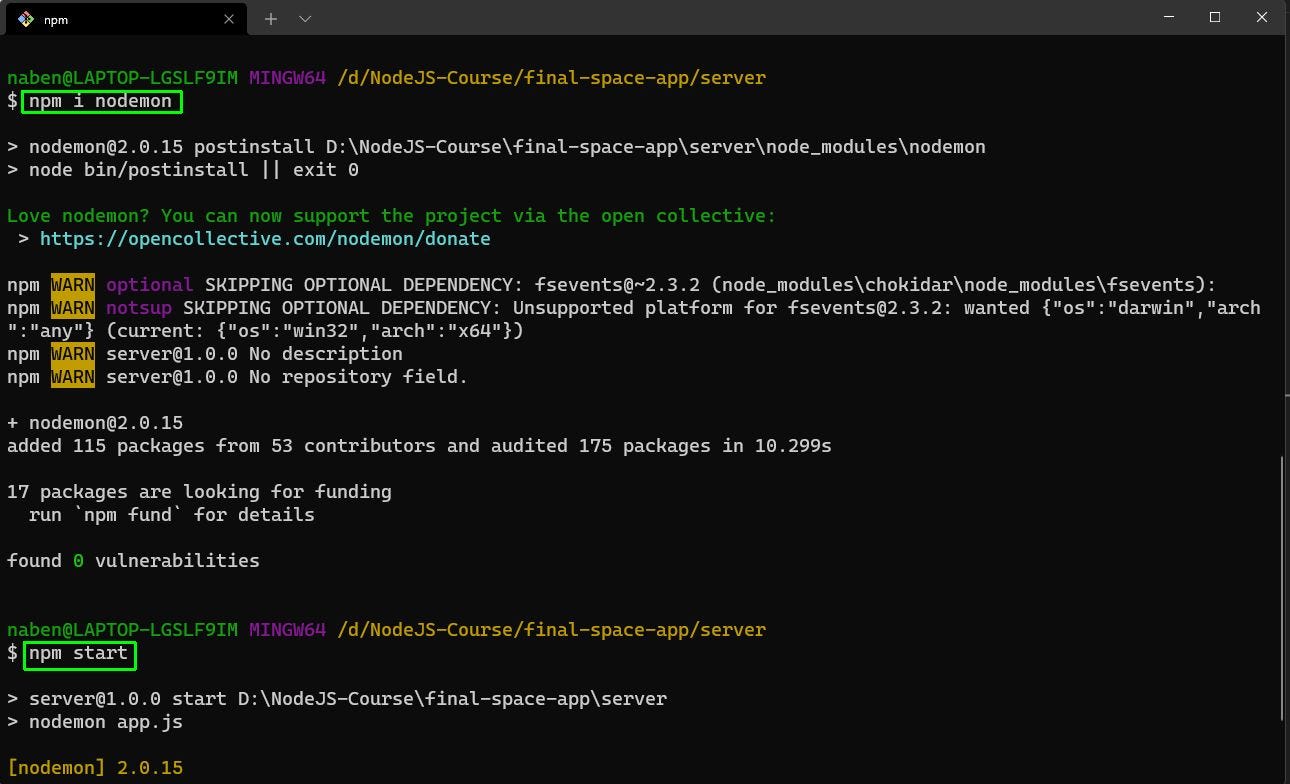Minimize the terminal window

pyautogui.click(x=1169, y=17)
